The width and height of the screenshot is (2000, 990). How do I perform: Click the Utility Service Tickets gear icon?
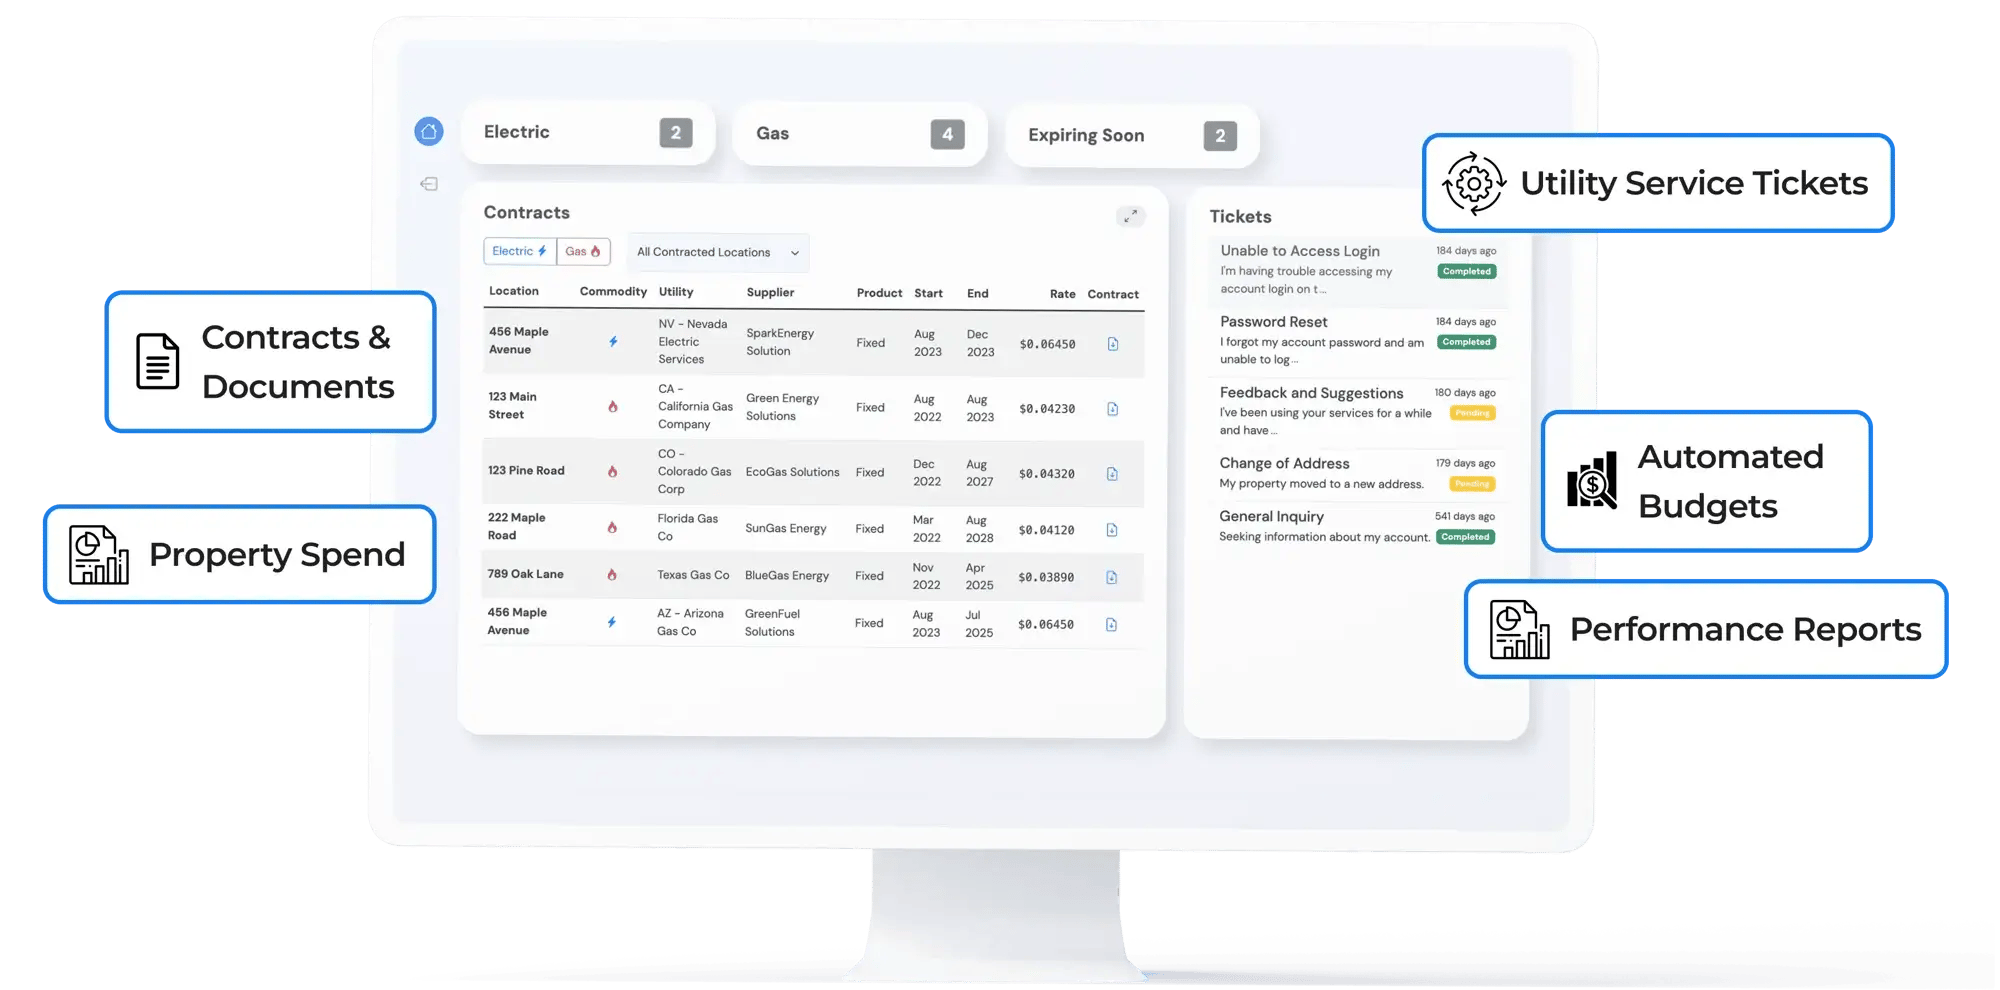click(x=1474, y=183)
